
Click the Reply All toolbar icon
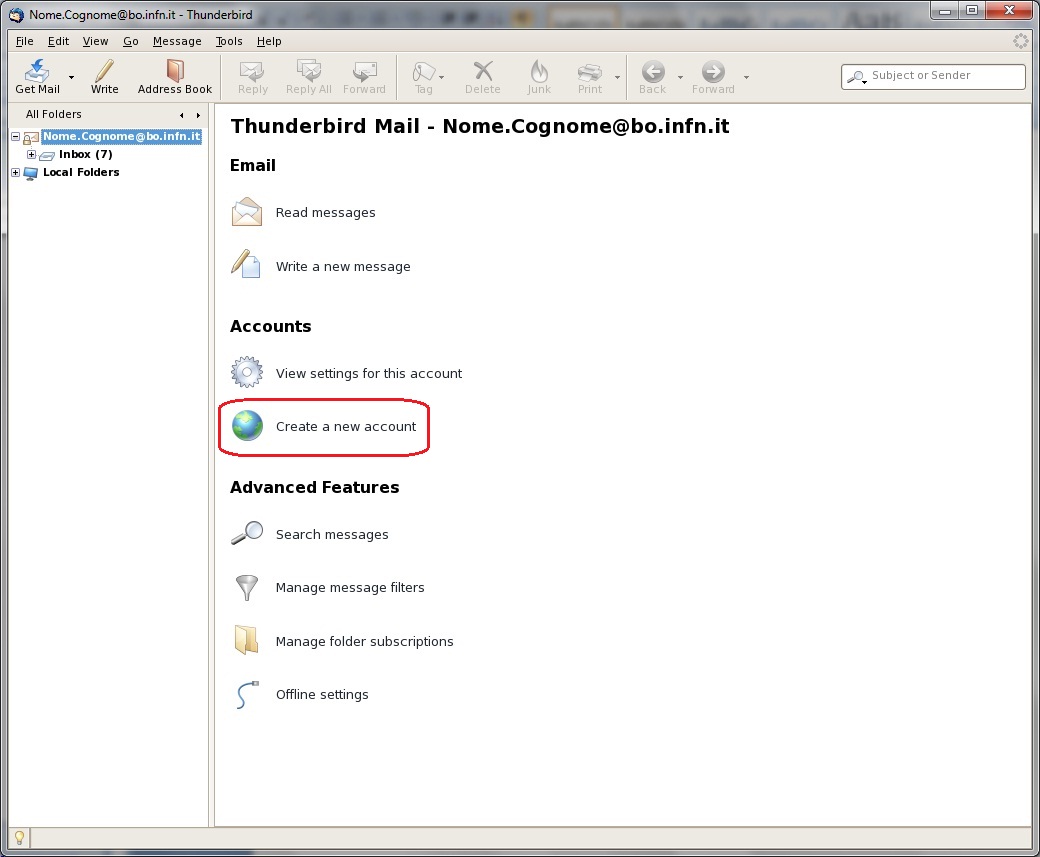pyautogui.click(x=308, y=70)
